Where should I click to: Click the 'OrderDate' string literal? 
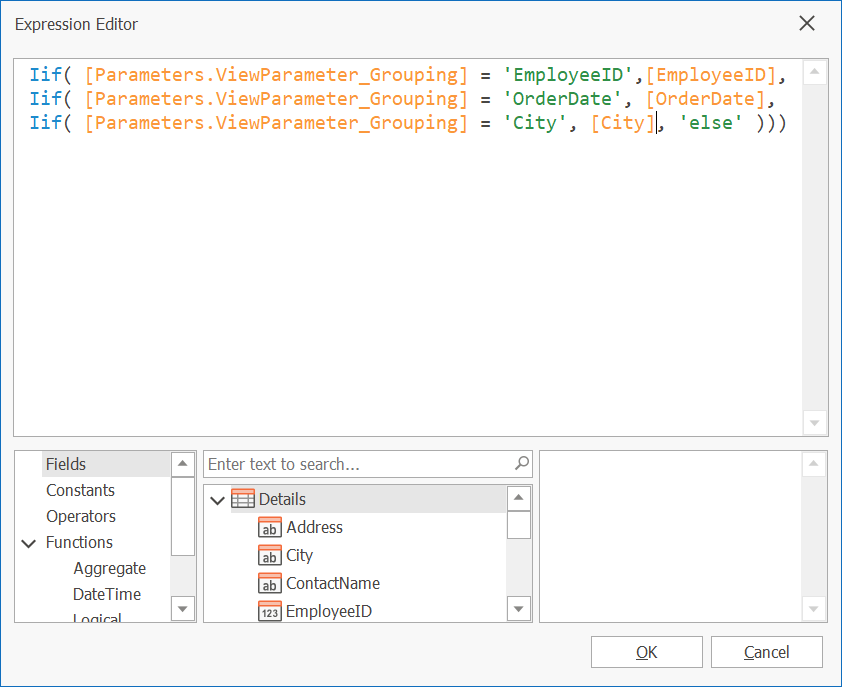(562, 99)
